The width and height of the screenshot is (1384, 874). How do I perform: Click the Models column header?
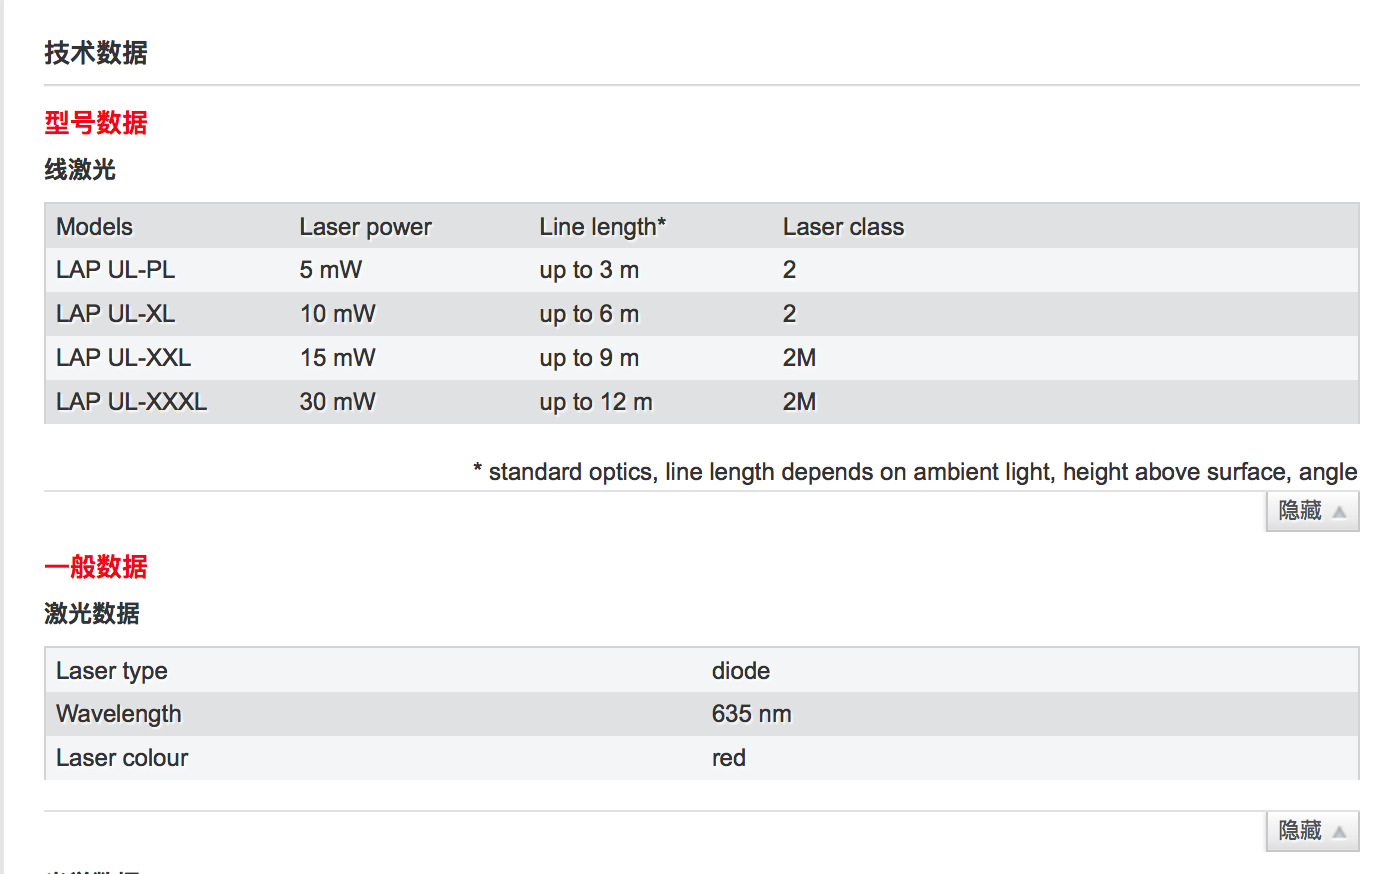94,227
